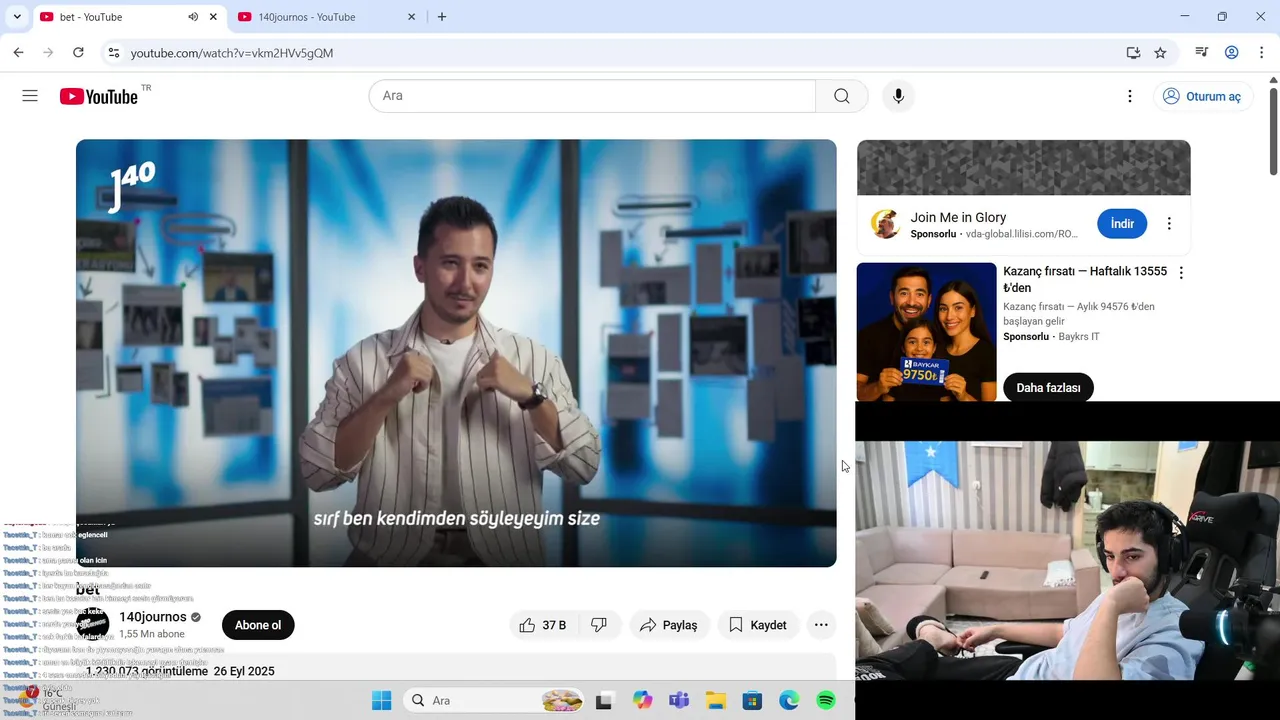The image size is (1280, 720).
Task: Click the '1,55 Mn abone' subscriber count
Action: [152, 634]
